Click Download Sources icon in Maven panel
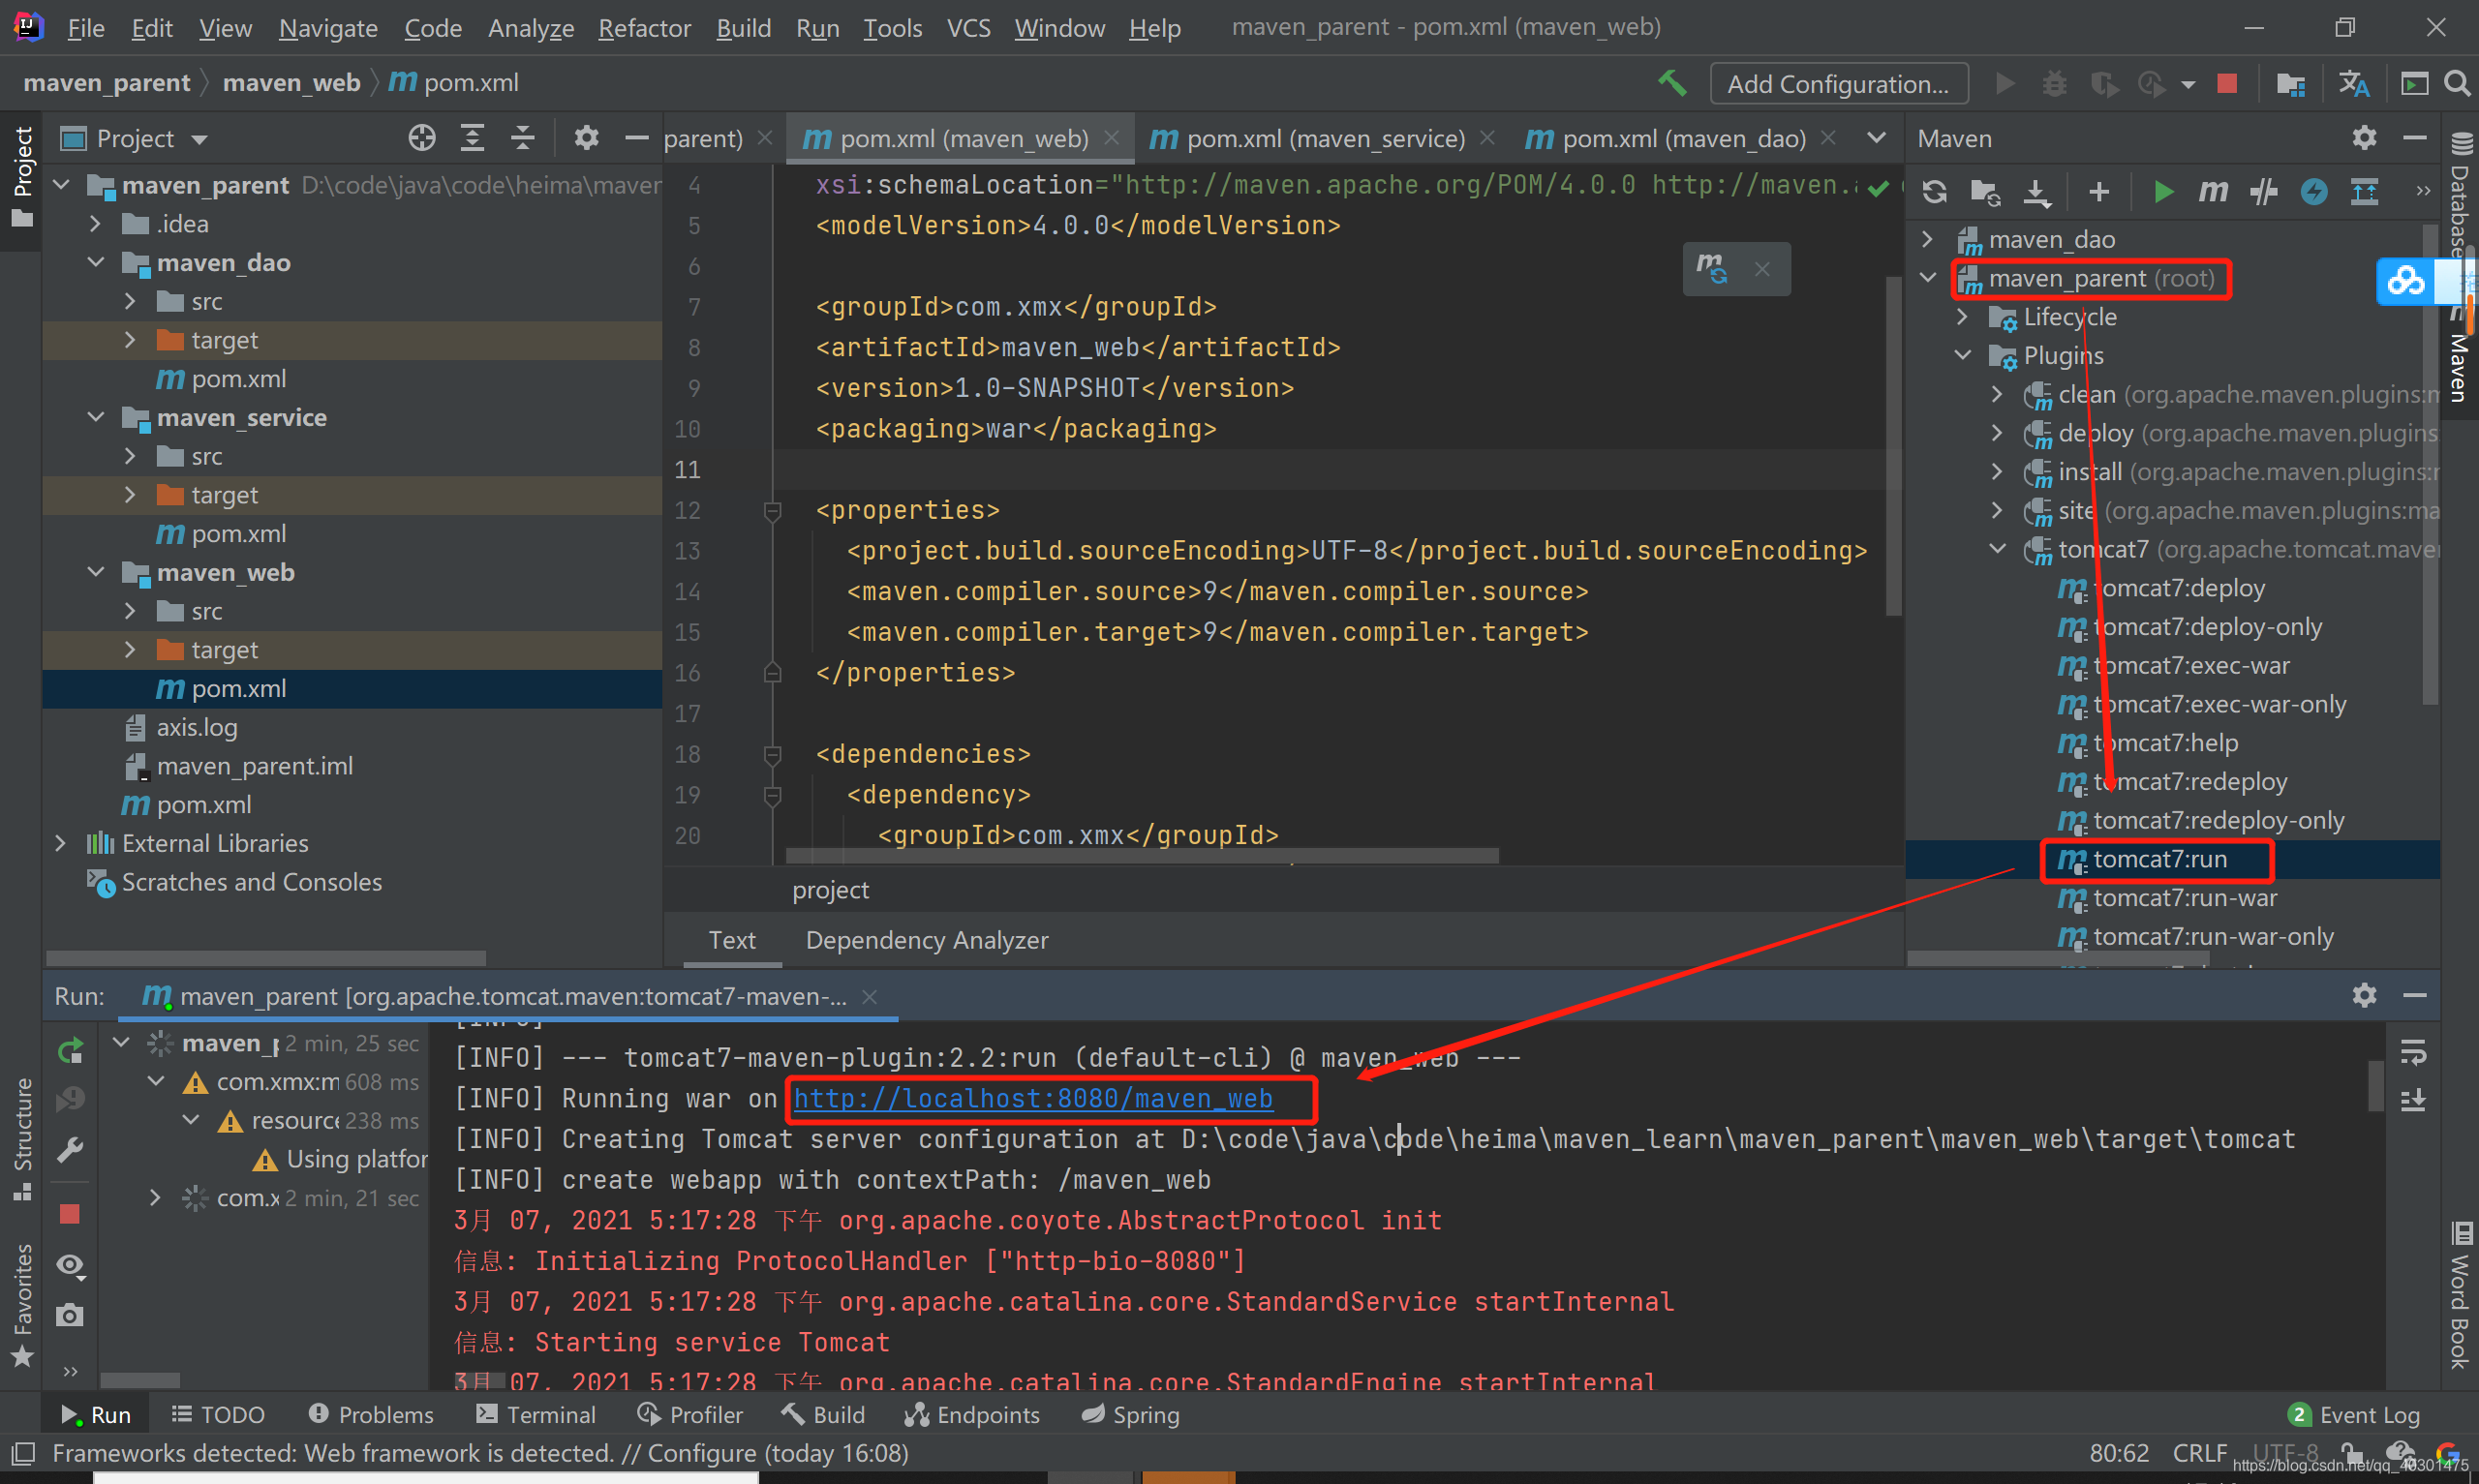 [x=2036, y=191]
